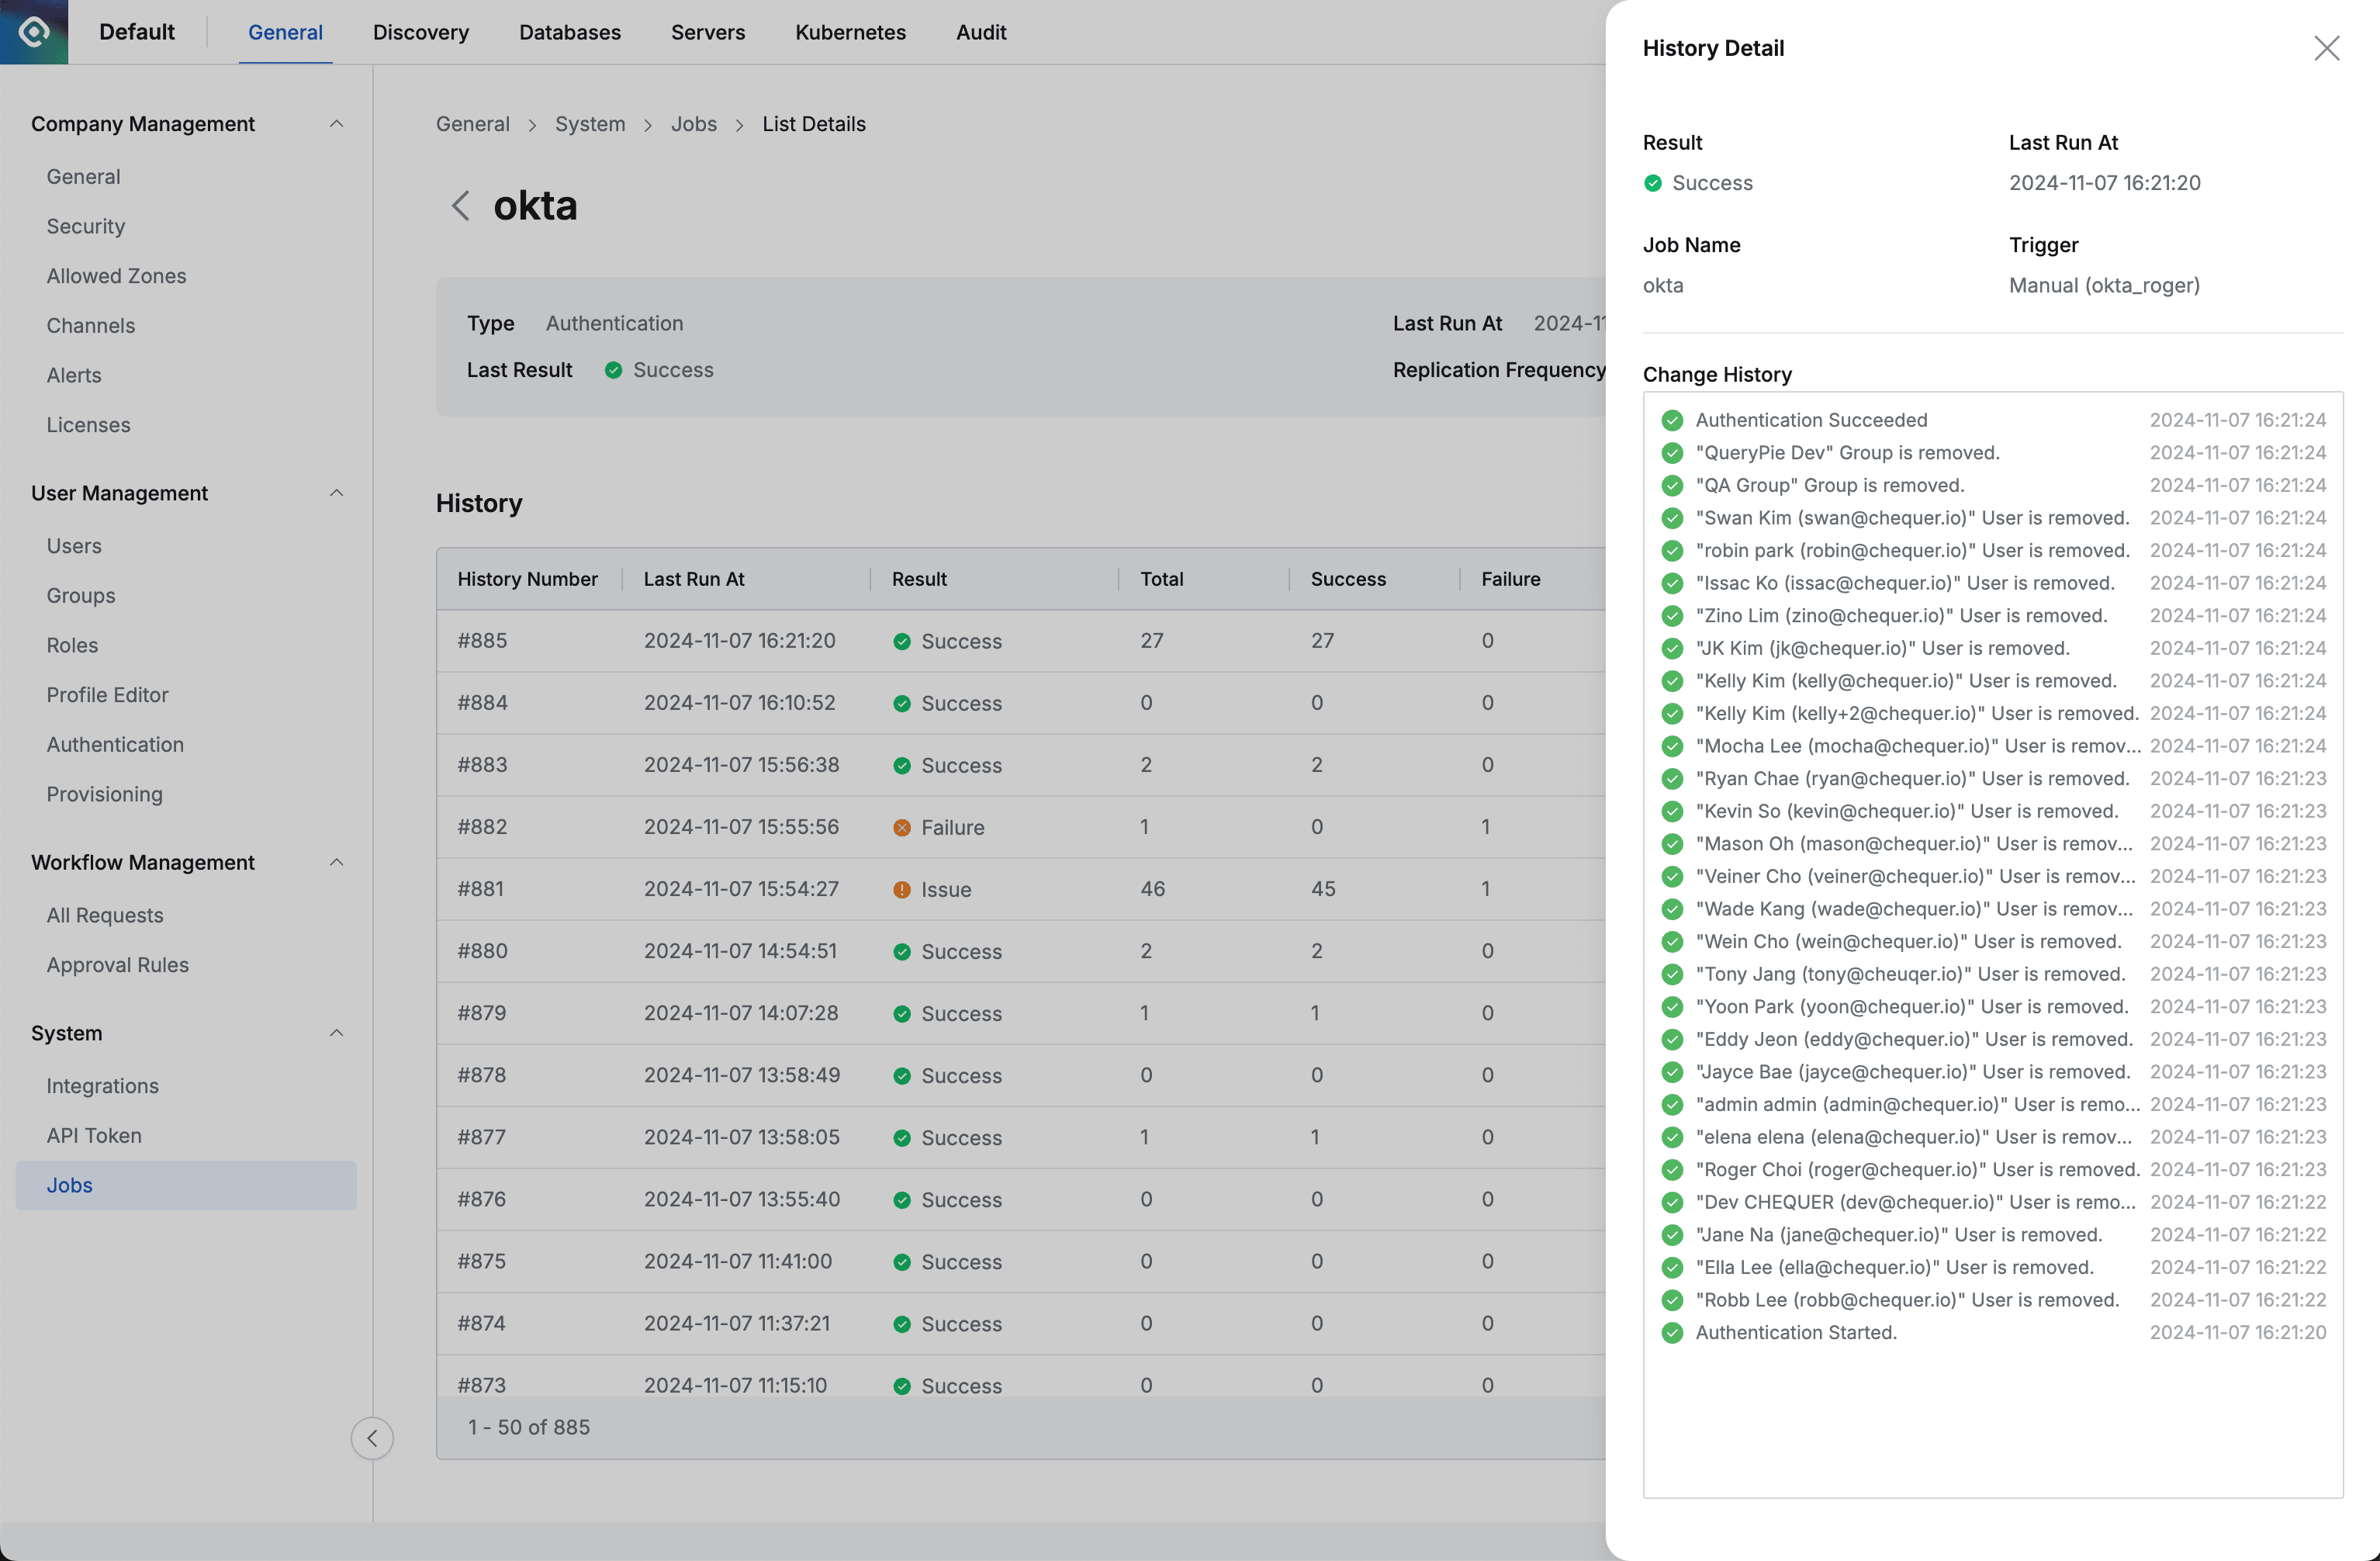Collapse Workflow Management section

[336, 862]
